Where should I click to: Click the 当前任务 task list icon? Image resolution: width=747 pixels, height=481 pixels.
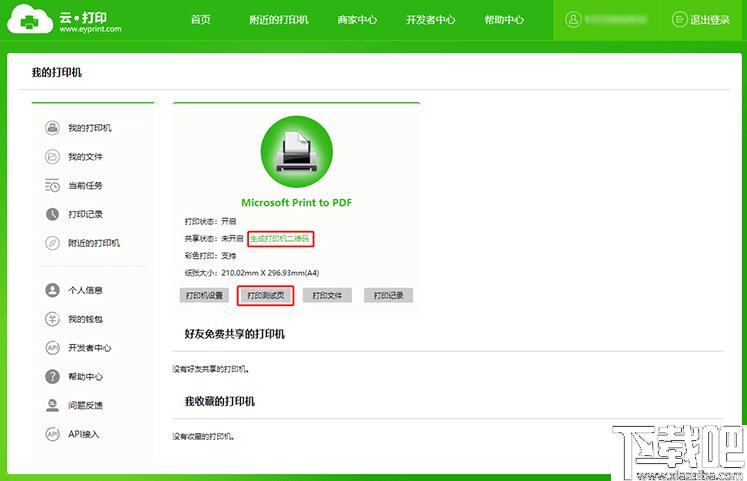(52, 185)
